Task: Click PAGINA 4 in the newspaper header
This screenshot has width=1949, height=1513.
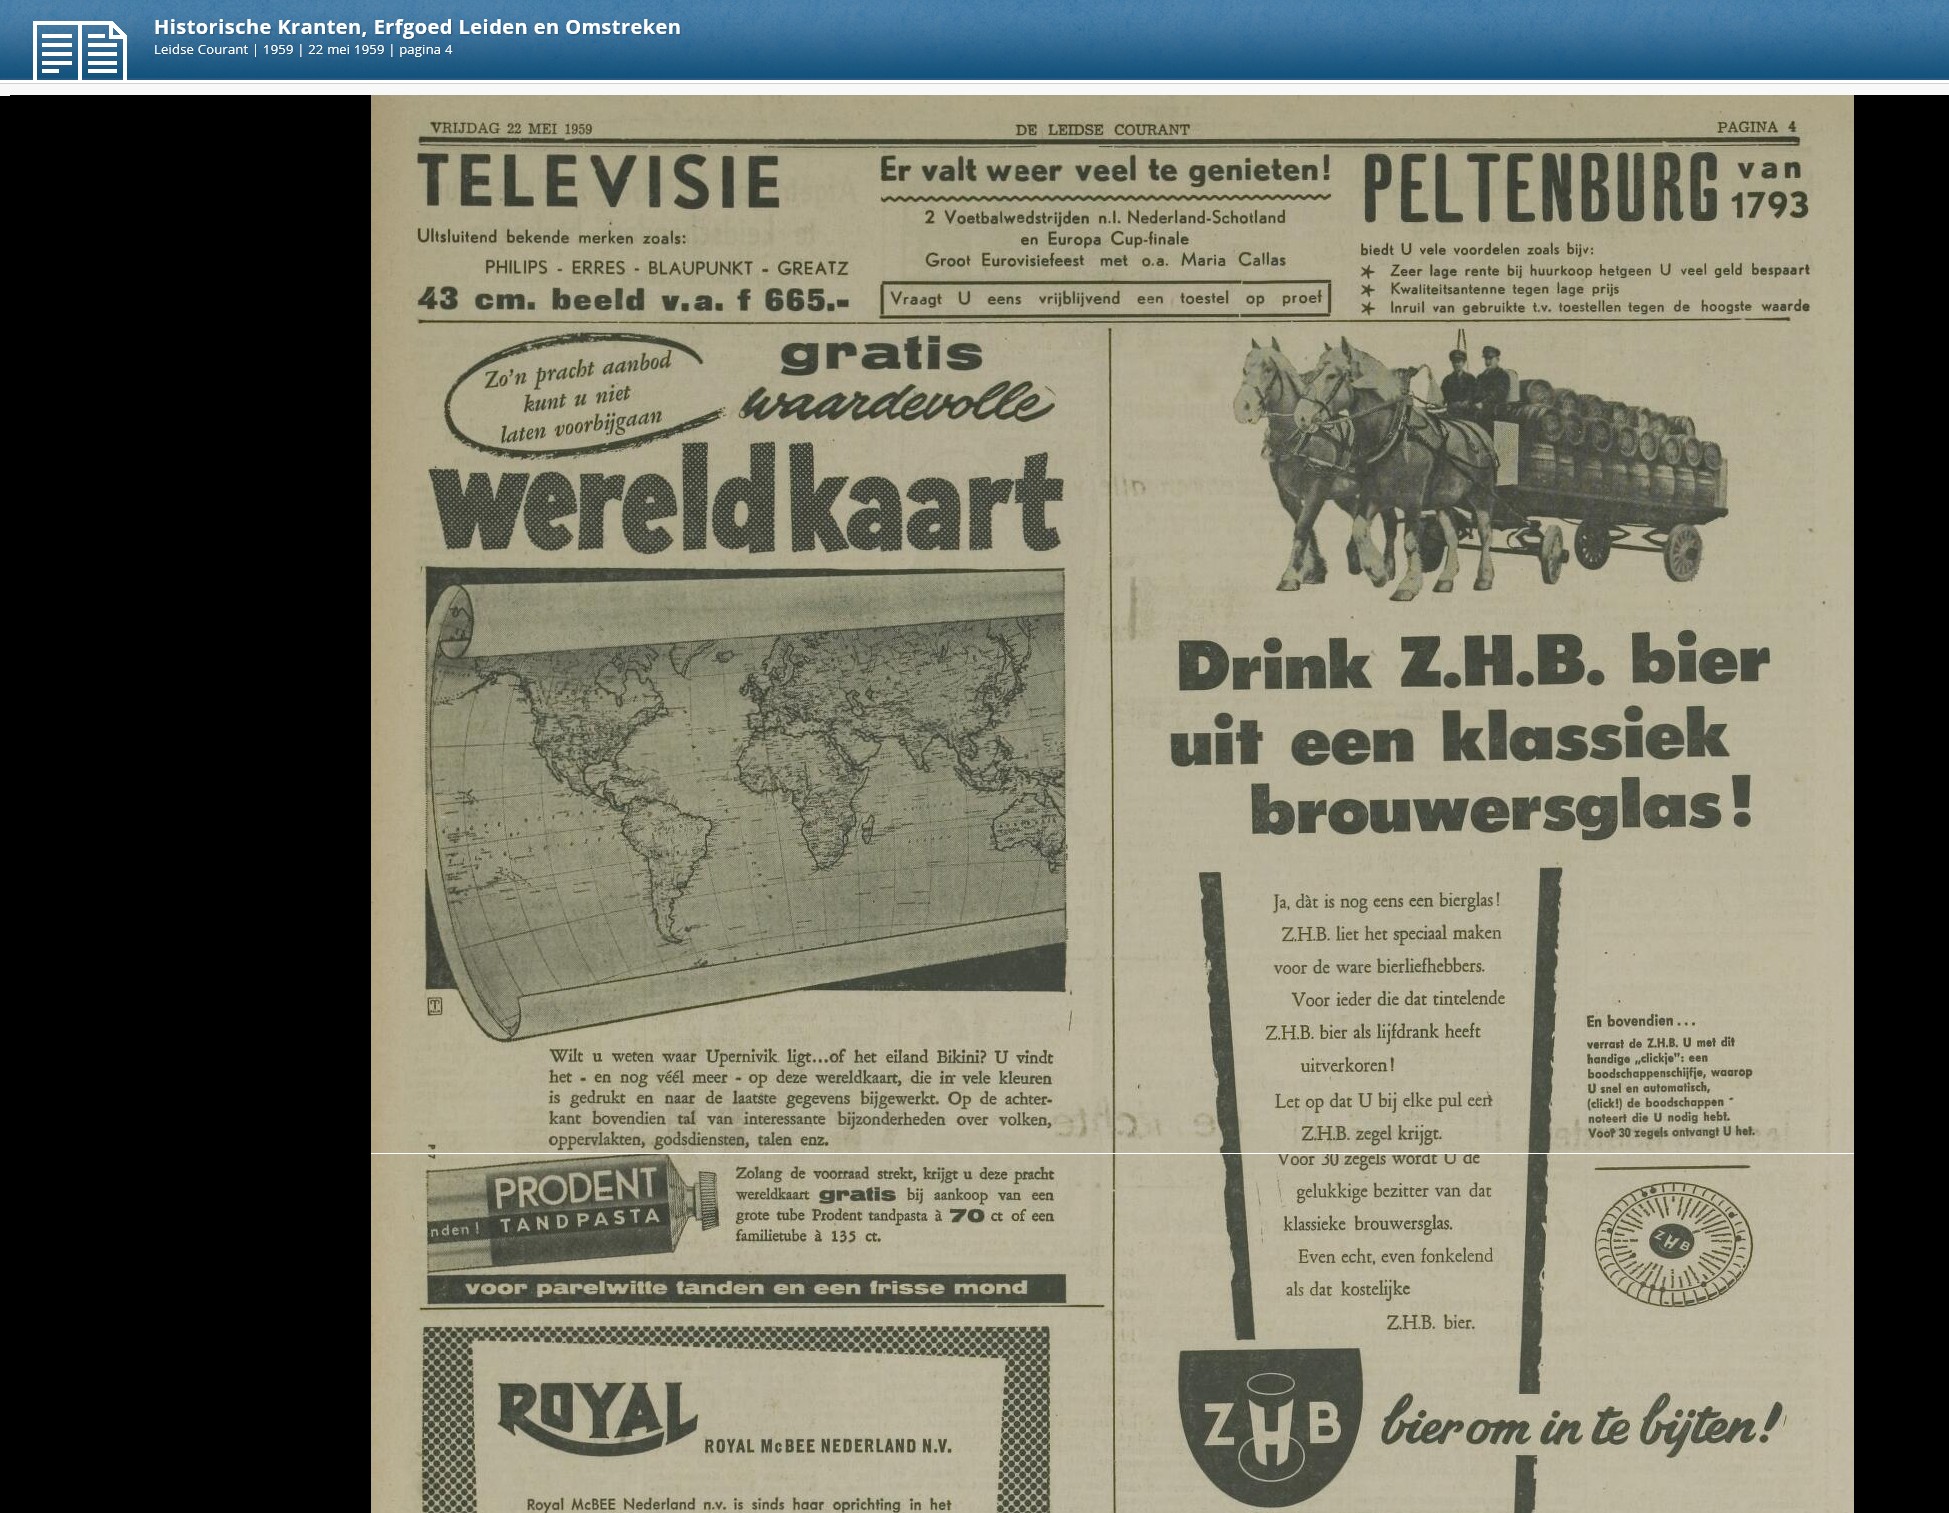Action: point(1756,127)
